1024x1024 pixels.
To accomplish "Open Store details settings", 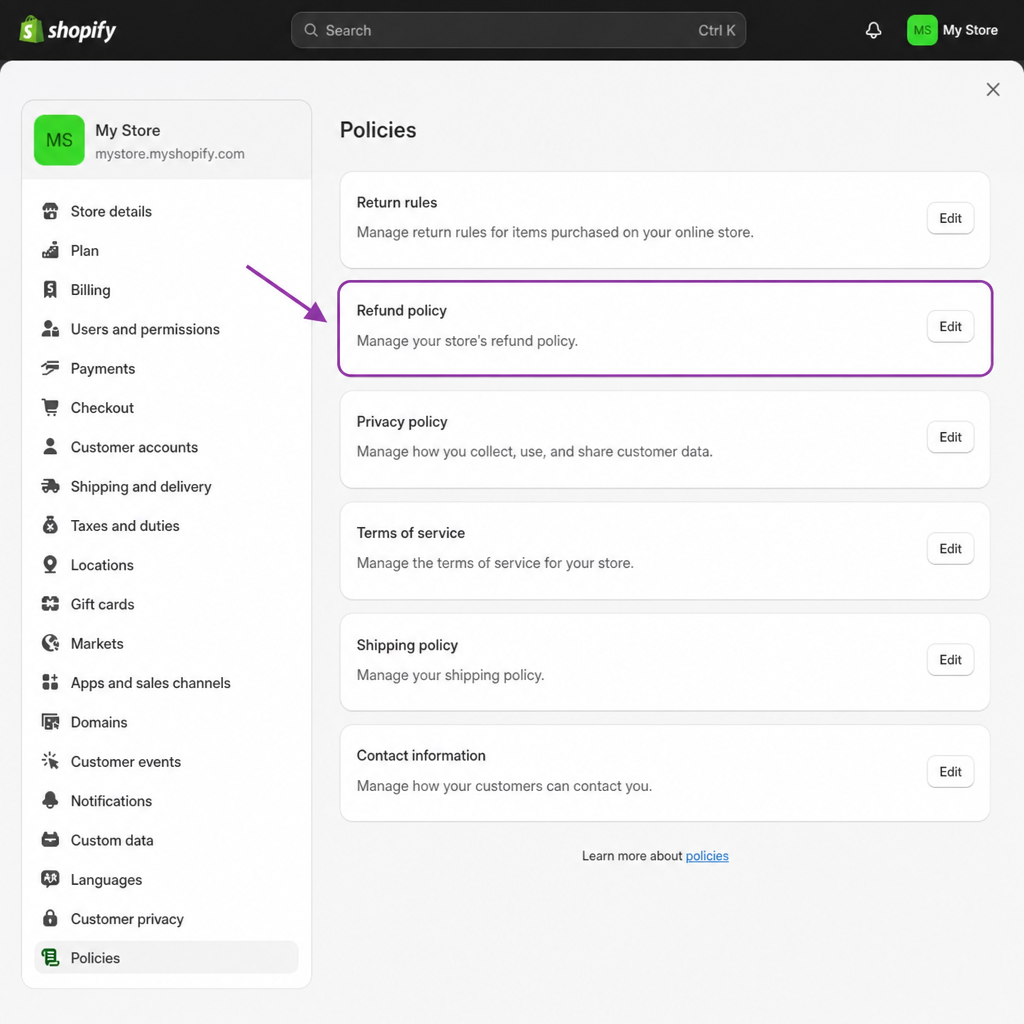I will [x=167, y=211].
